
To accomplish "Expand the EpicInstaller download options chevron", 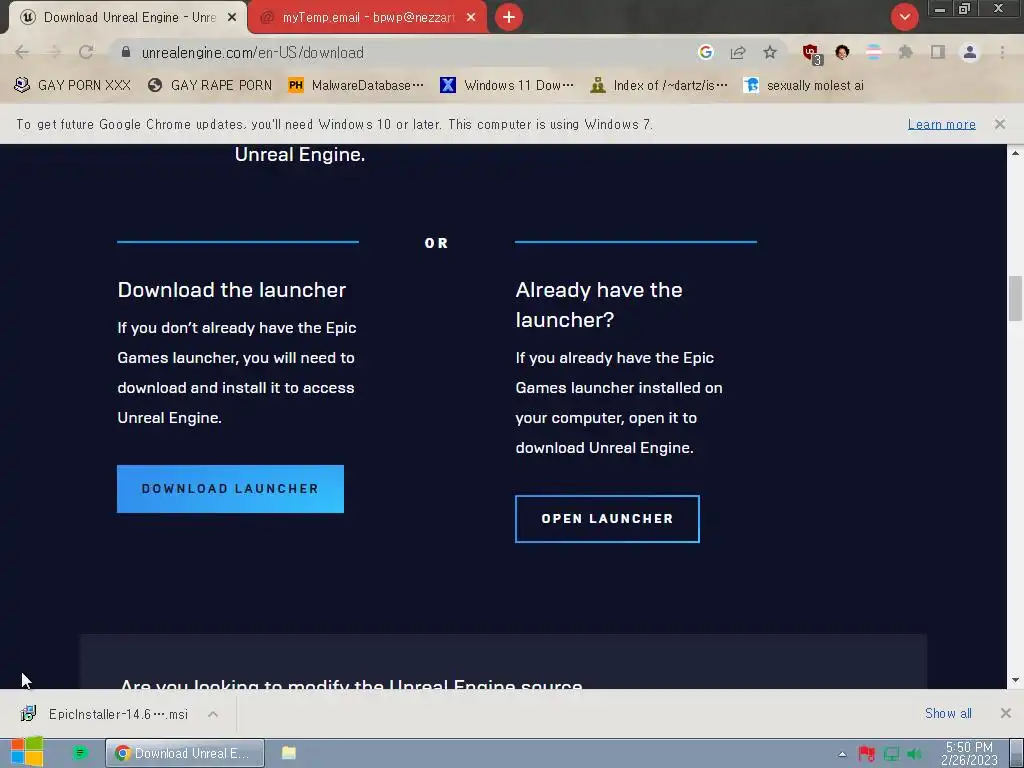I will point(213,714).
